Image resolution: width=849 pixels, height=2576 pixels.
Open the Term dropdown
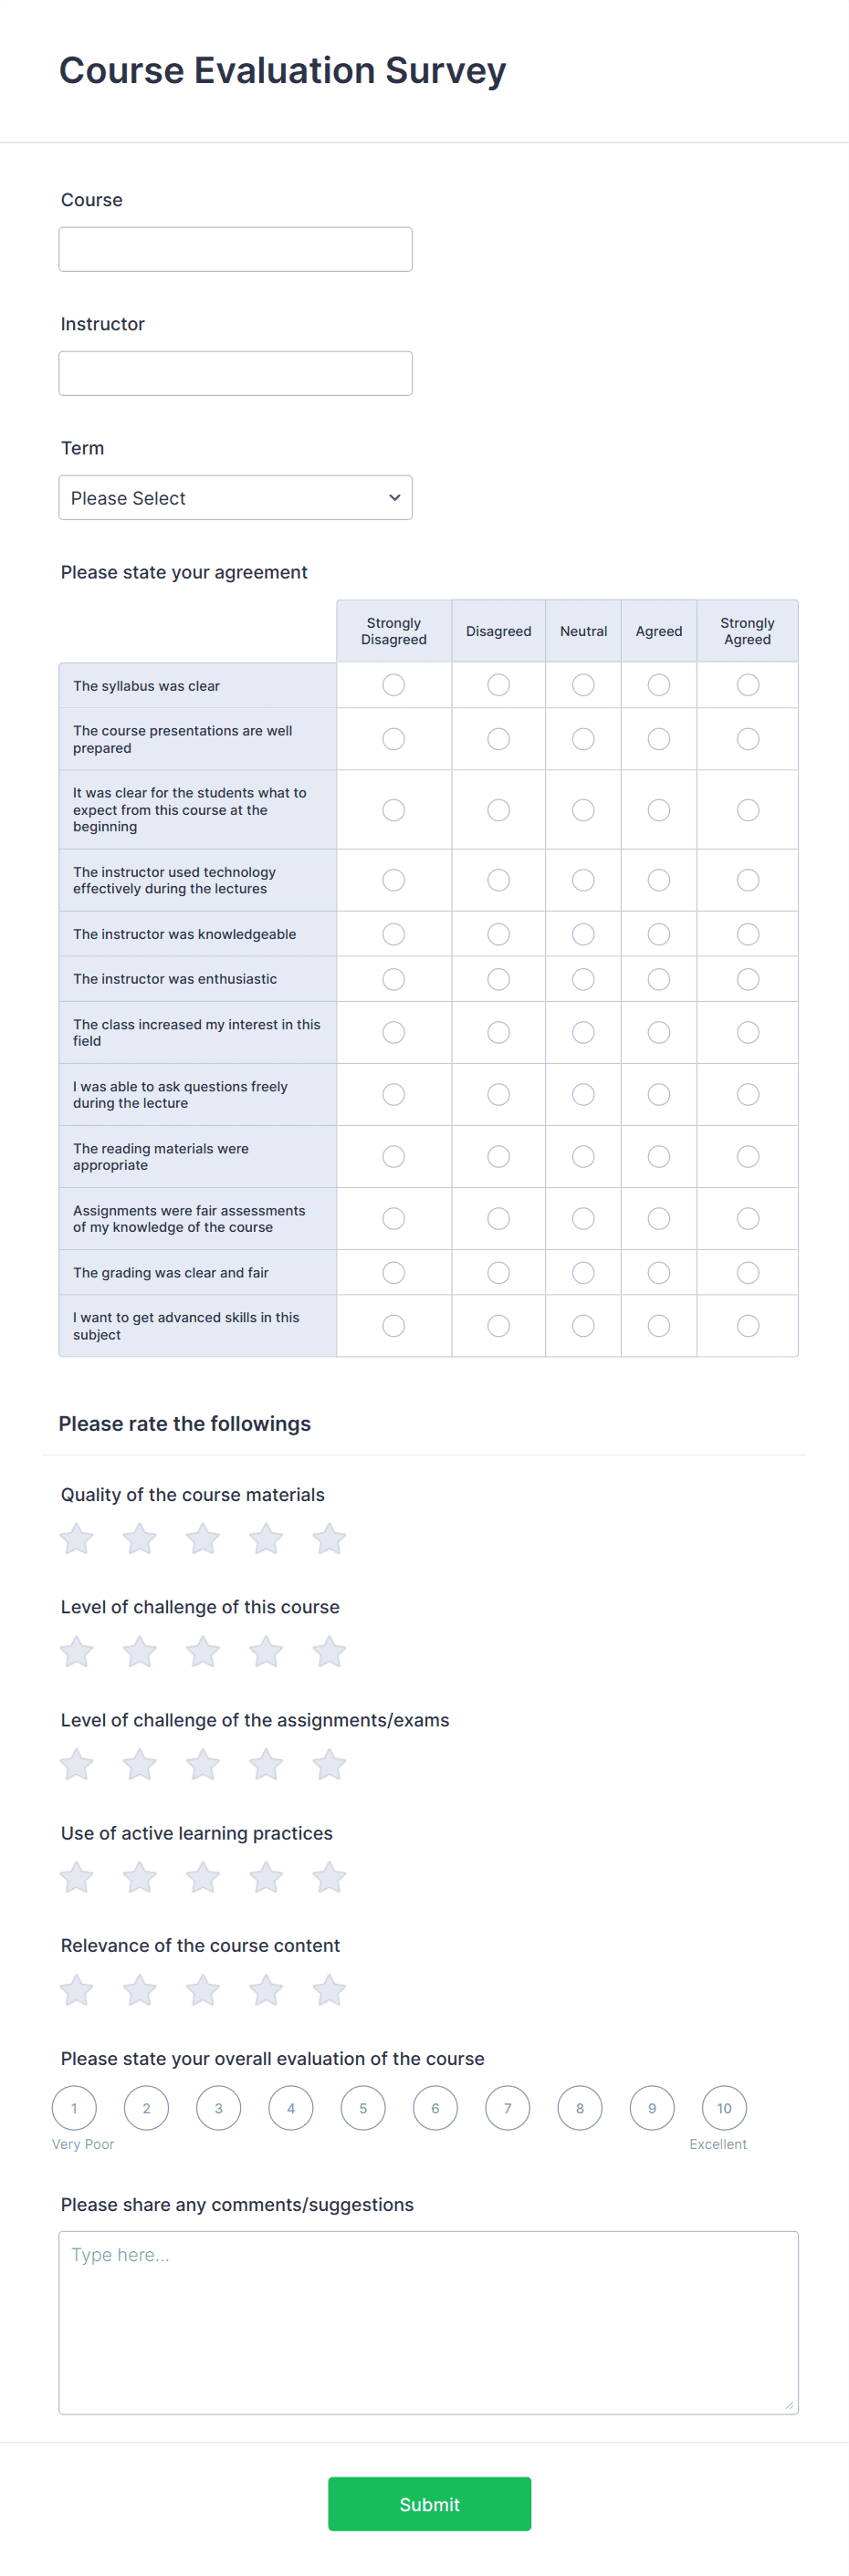click(235, 497)
